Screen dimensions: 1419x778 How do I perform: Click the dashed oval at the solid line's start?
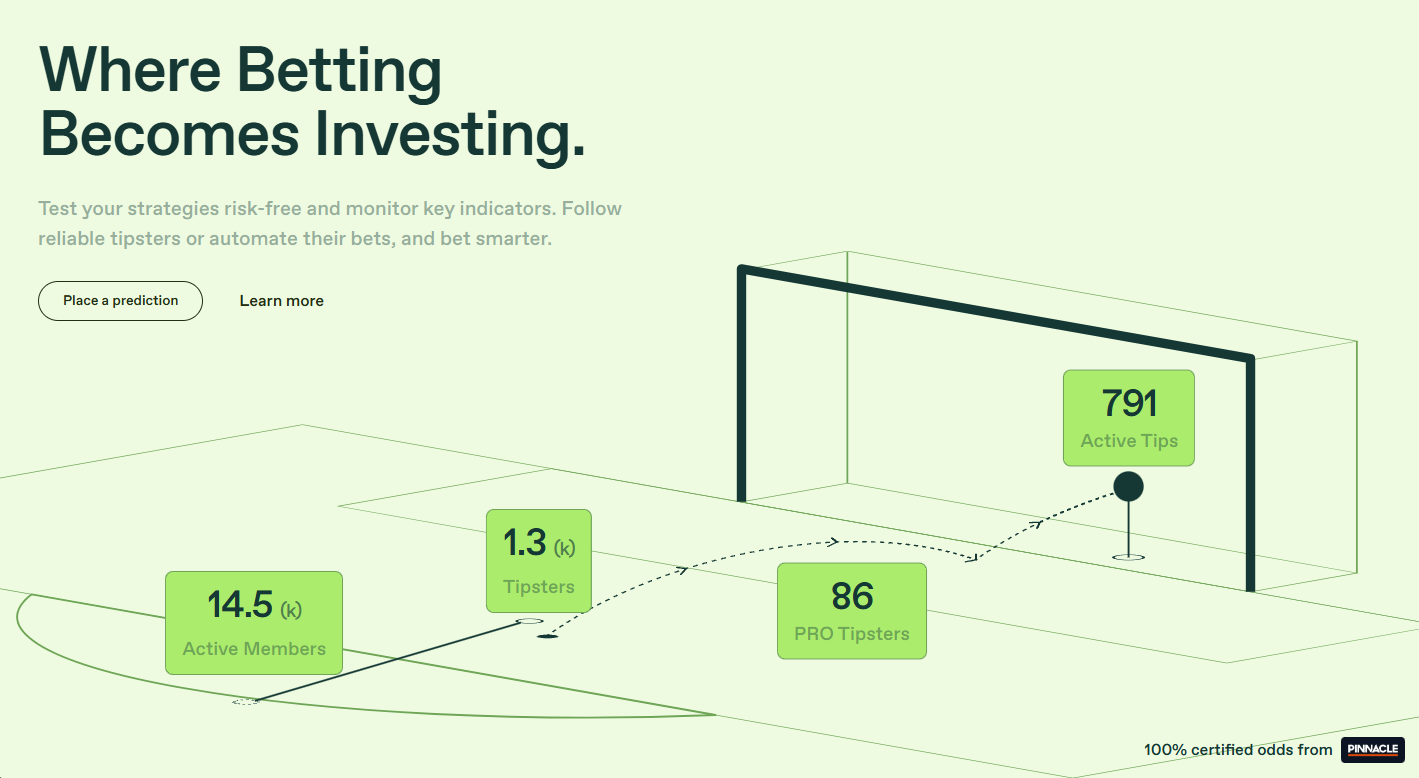pyautogui.click(x=245, y=702)
